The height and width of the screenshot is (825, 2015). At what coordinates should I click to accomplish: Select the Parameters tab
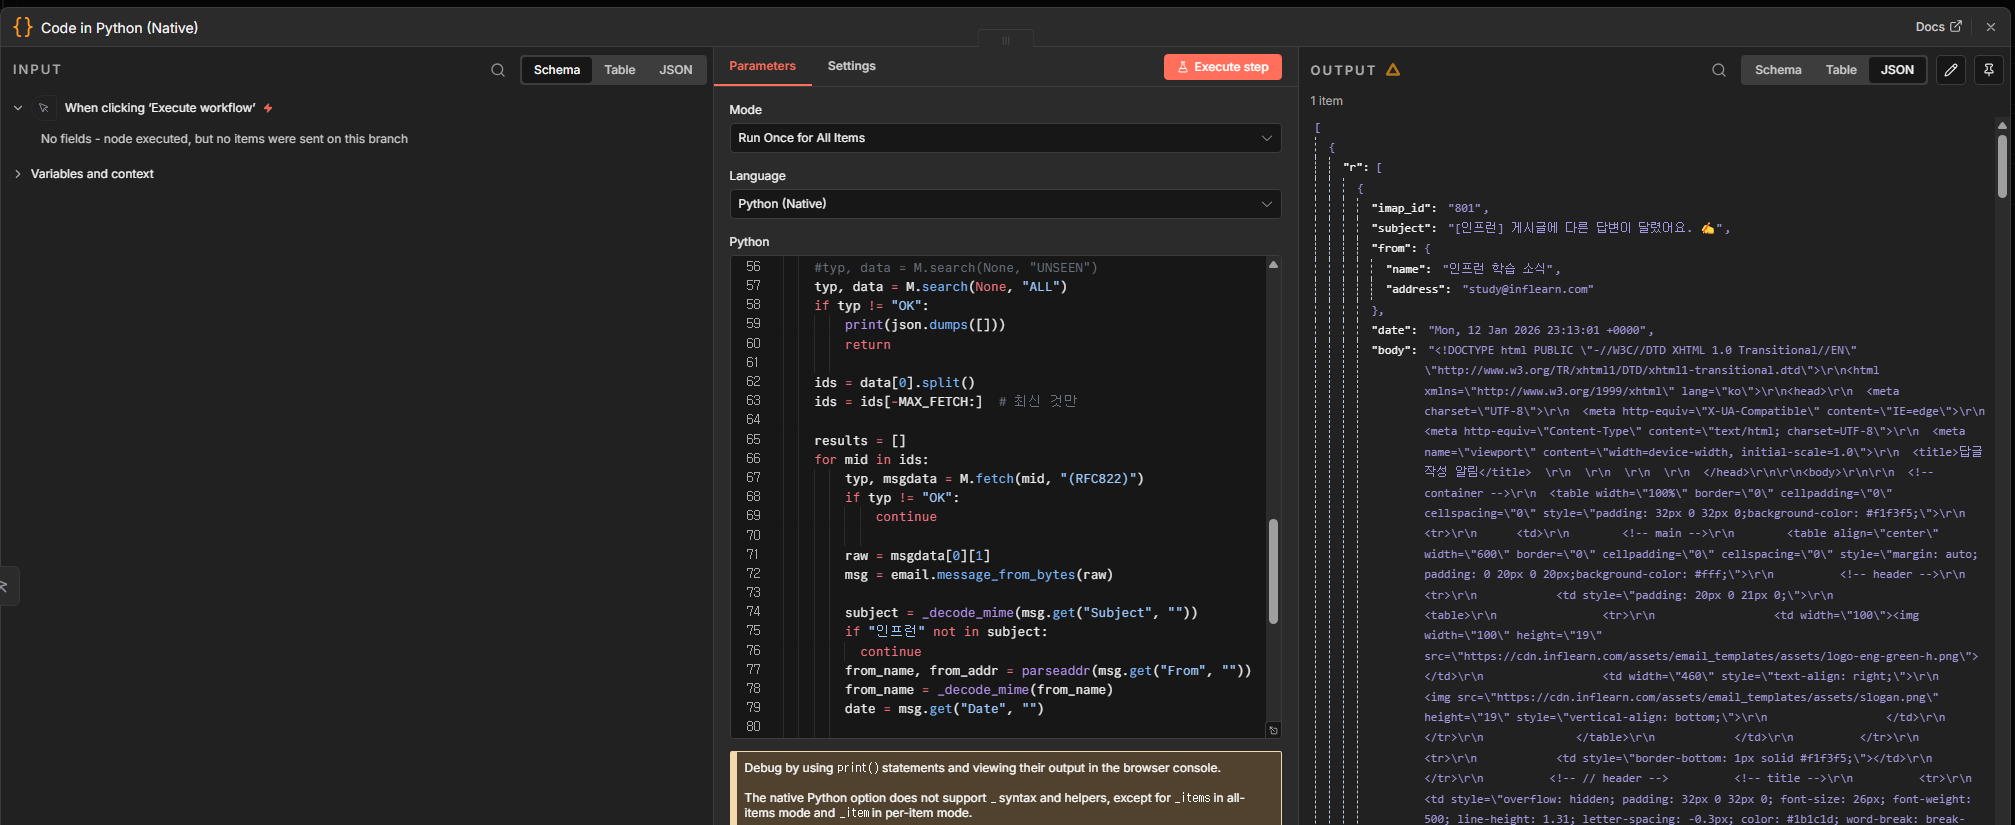[762, 66]
